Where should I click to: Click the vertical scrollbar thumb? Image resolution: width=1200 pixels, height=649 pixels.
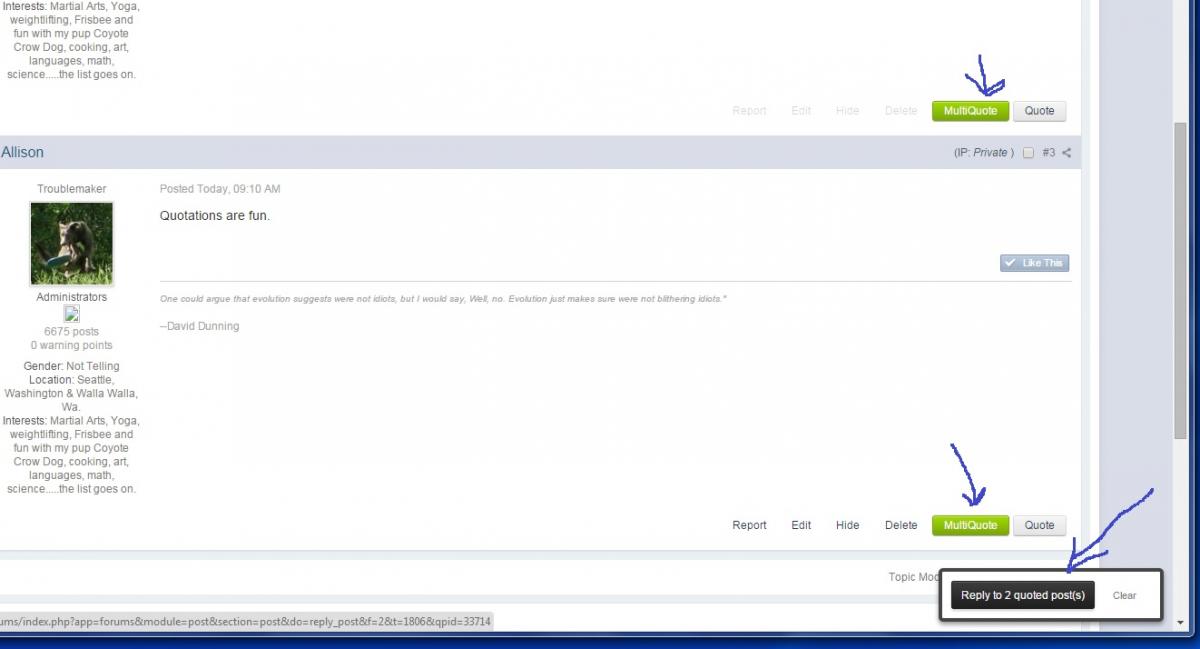click(1180, 280)
